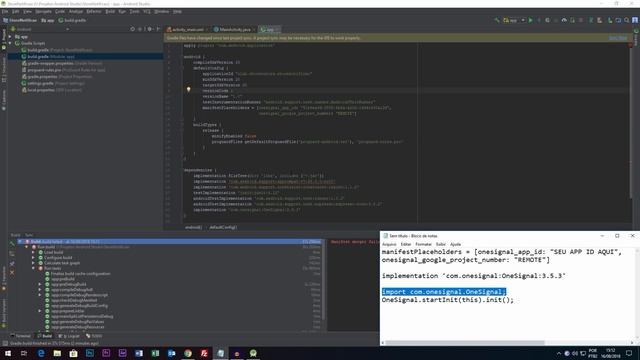Collapse the top Build failed tree row
Screen dimensions: 640x360
click(x=20, y=242)
